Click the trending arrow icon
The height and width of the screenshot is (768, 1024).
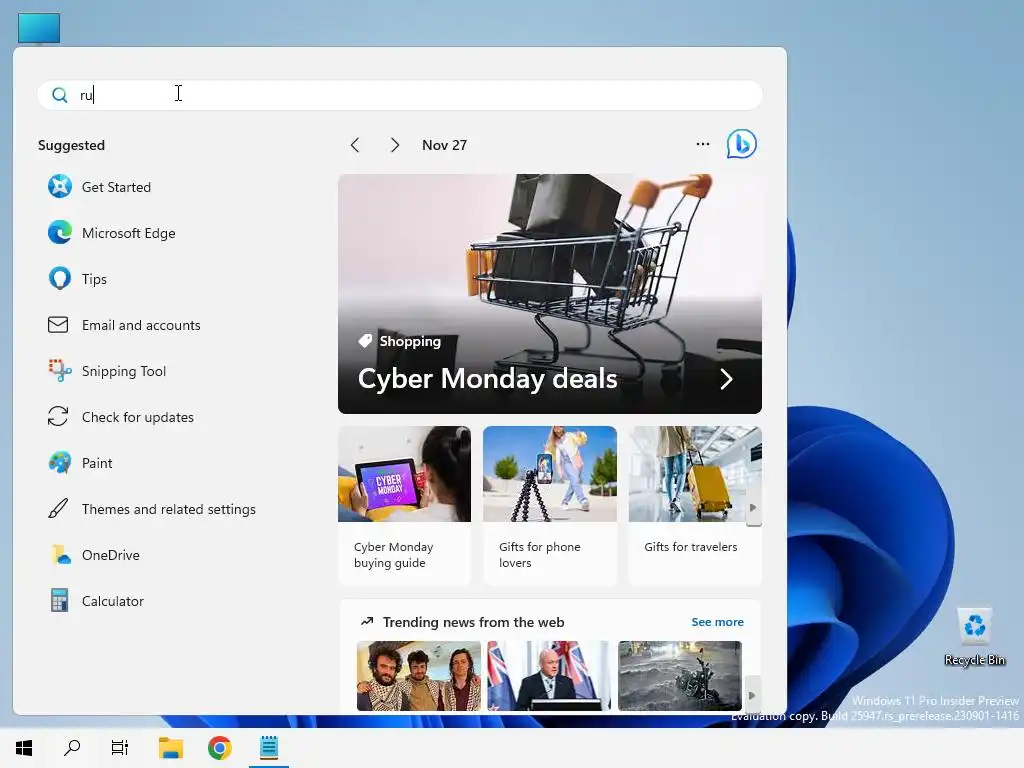367,622
